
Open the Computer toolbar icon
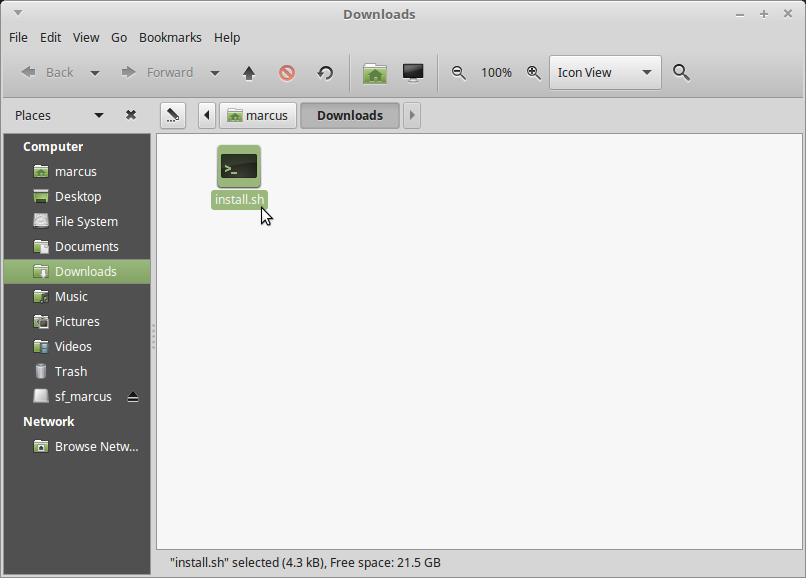click(413, 73)
